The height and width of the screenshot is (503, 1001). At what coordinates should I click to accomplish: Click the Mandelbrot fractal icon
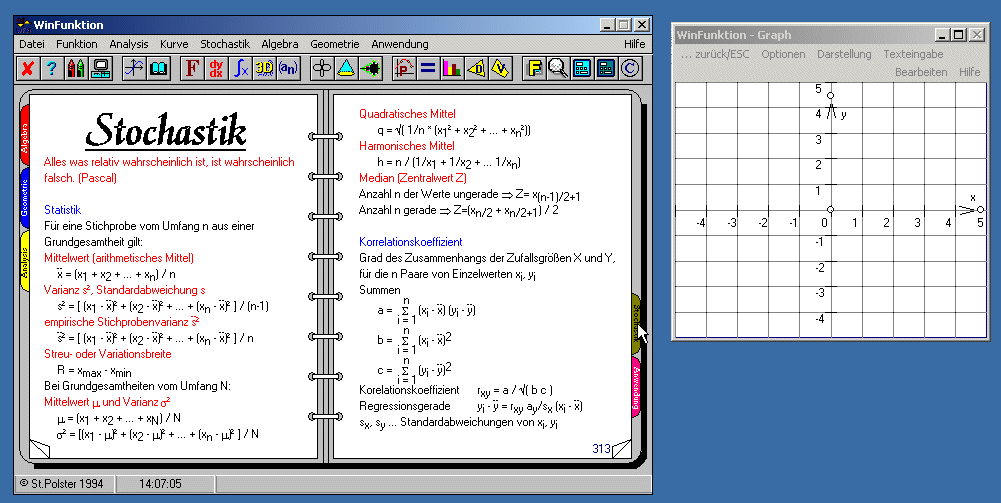[x=371, y=68]
